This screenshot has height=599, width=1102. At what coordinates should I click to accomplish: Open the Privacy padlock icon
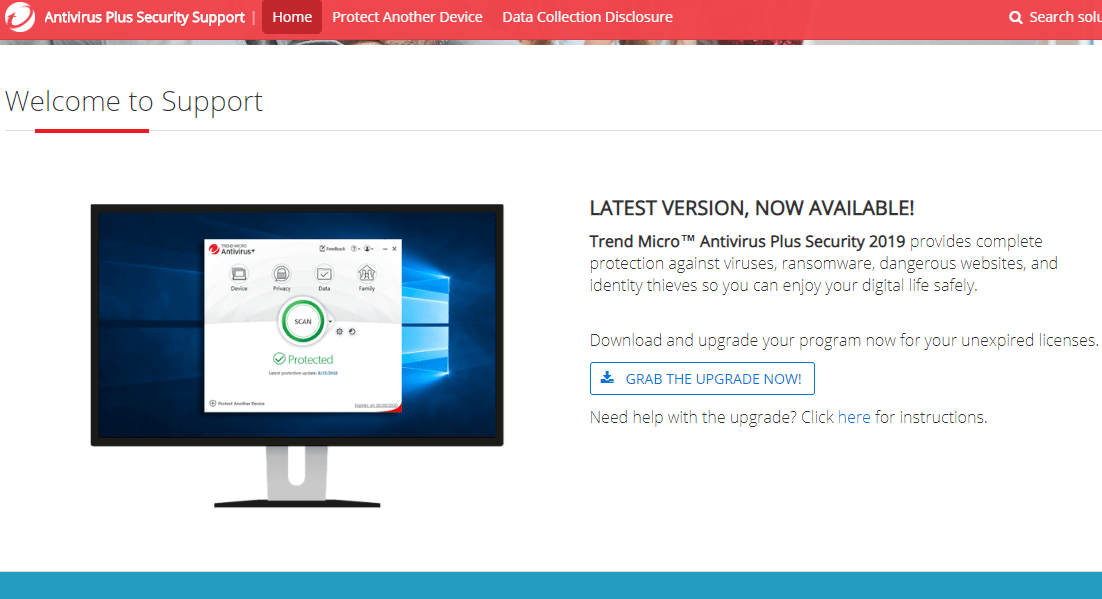coord(281,273)
